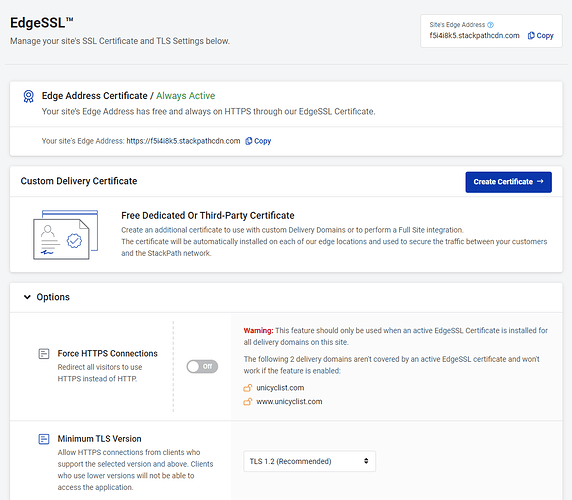572x500 pixels.
Task: Click the f5i4i8k5.stackpathcdn.com address in the top card
Action: coord(474,35)
